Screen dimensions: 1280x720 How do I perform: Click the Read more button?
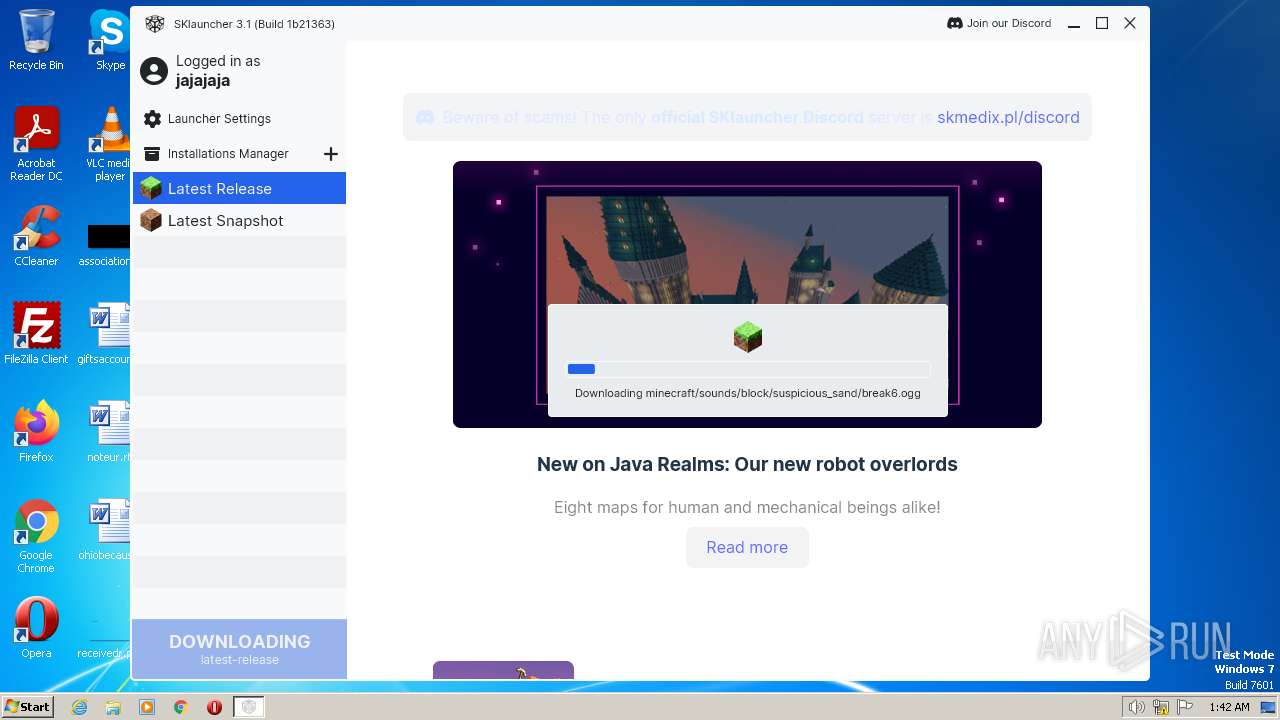coord(747,547)
